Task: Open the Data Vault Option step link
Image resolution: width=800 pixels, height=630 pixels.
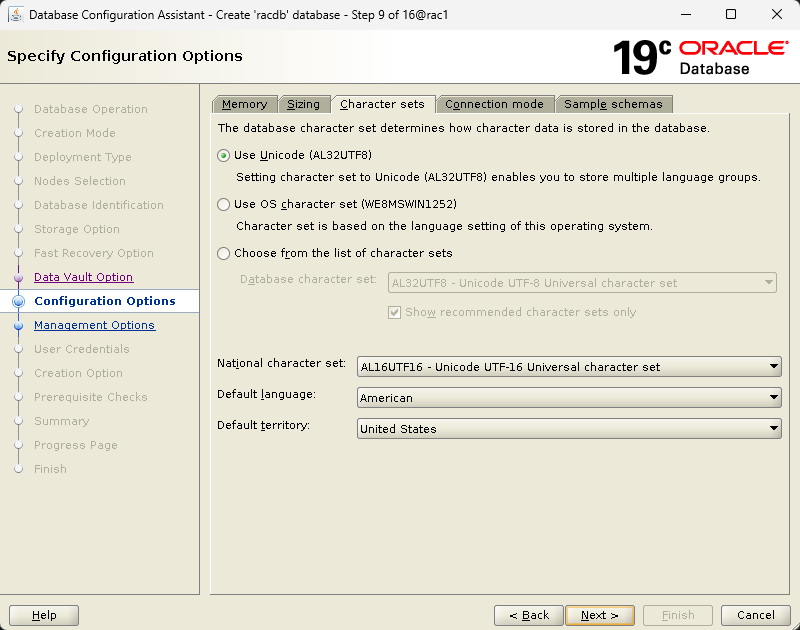Action: click(84, 277)
